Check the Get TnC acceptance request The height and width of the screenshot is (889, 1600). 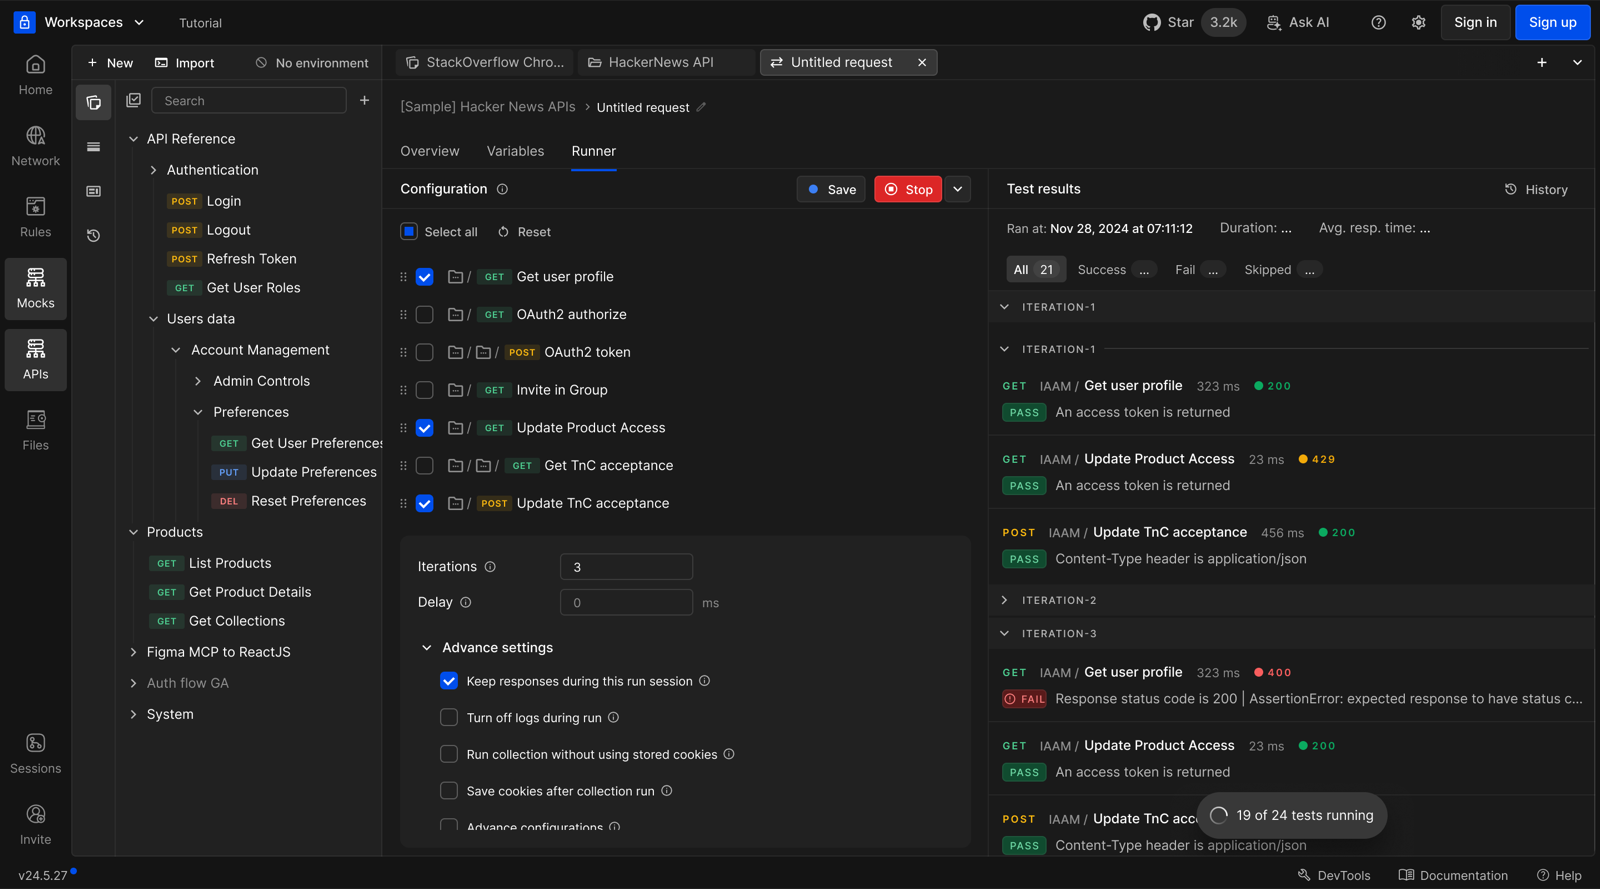click(x=425, y=466)
